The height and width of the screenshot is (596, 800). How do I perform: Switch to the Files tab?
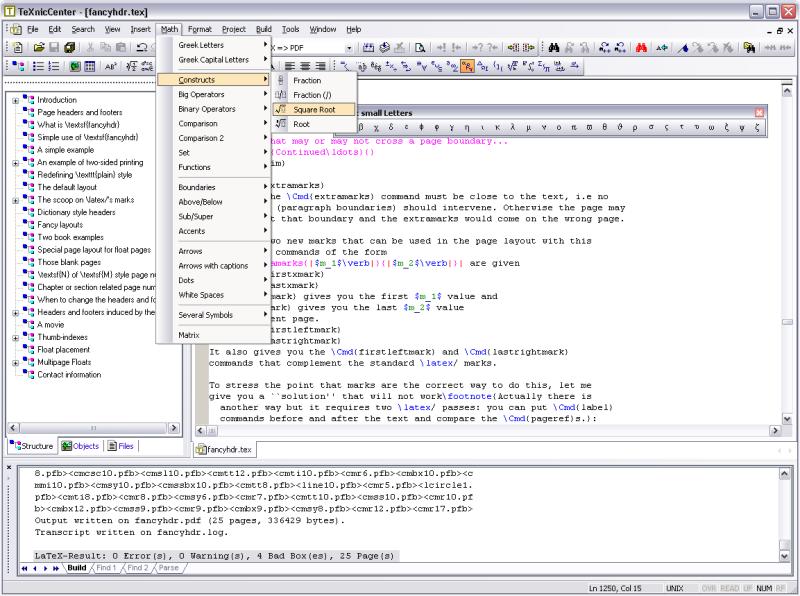point(120,446)
